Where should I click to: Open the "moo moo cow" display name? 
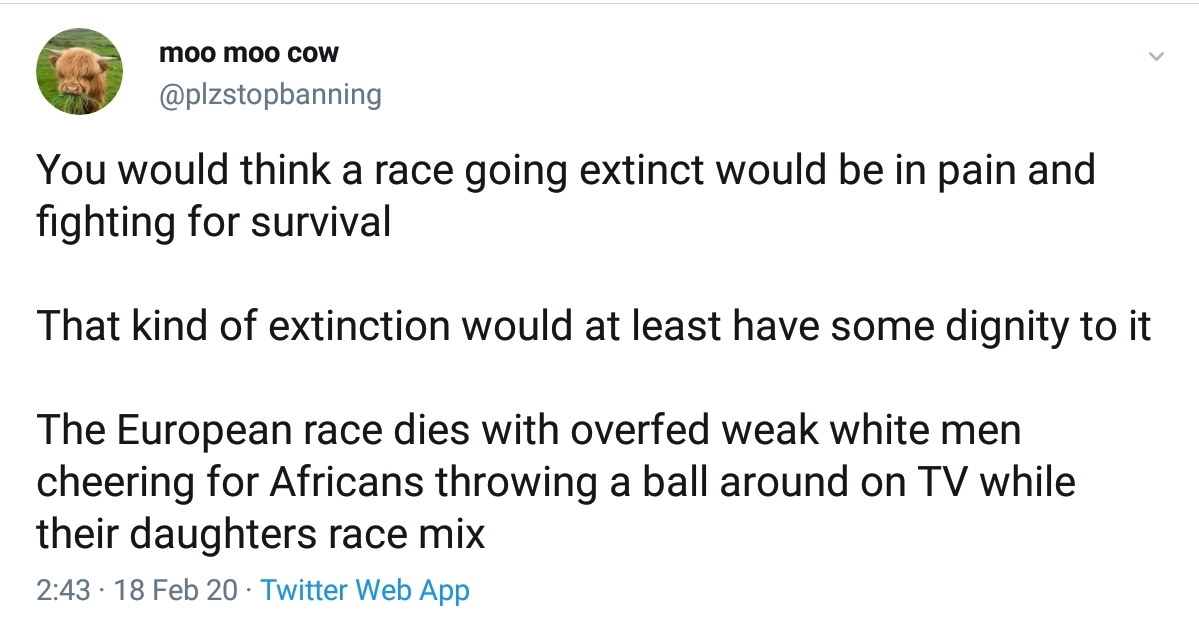tap(249, 54)
